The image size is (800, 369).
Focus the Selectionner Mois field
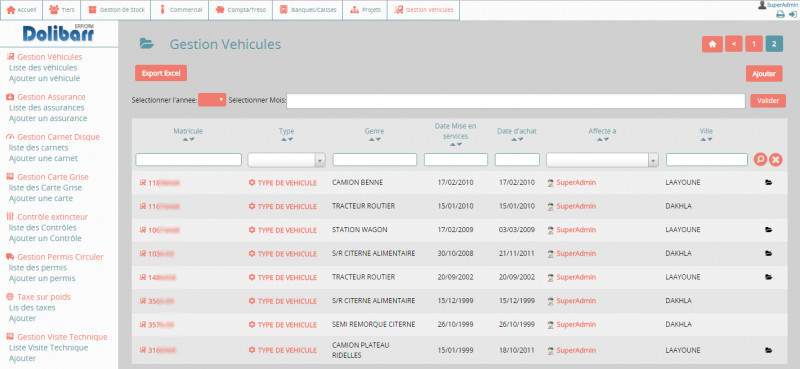516,101
